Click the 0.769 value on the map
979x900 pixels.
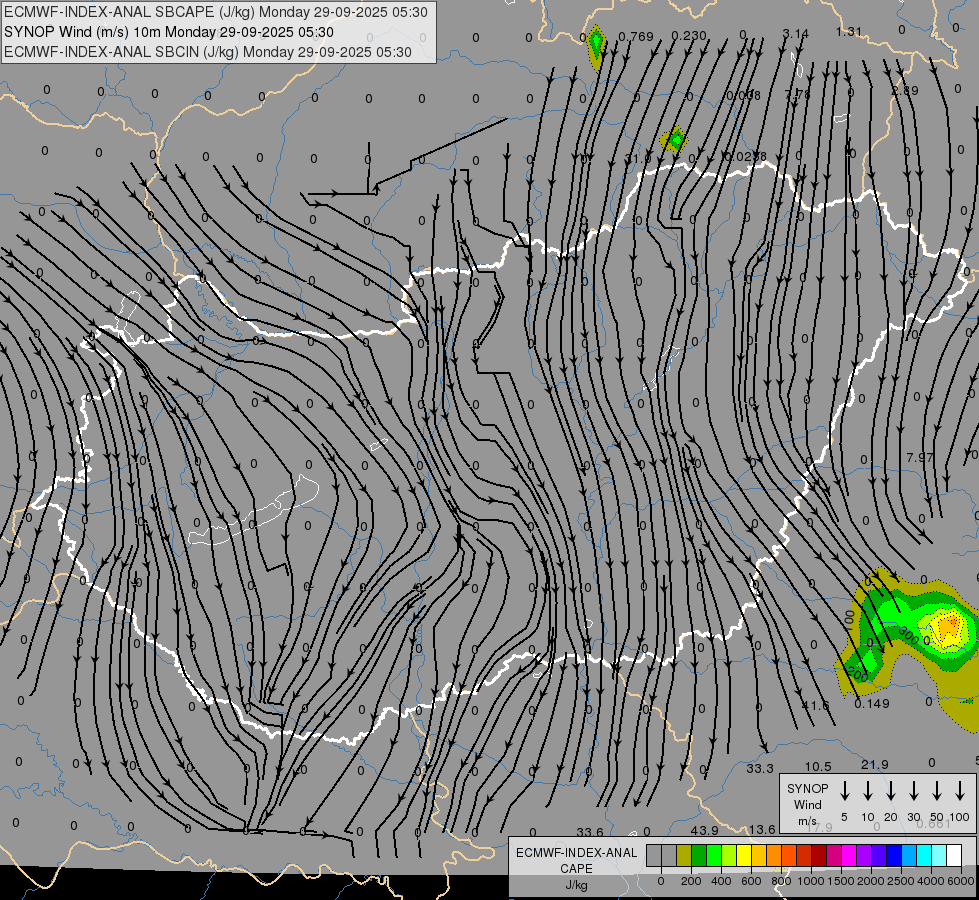(x=636, y=36)
